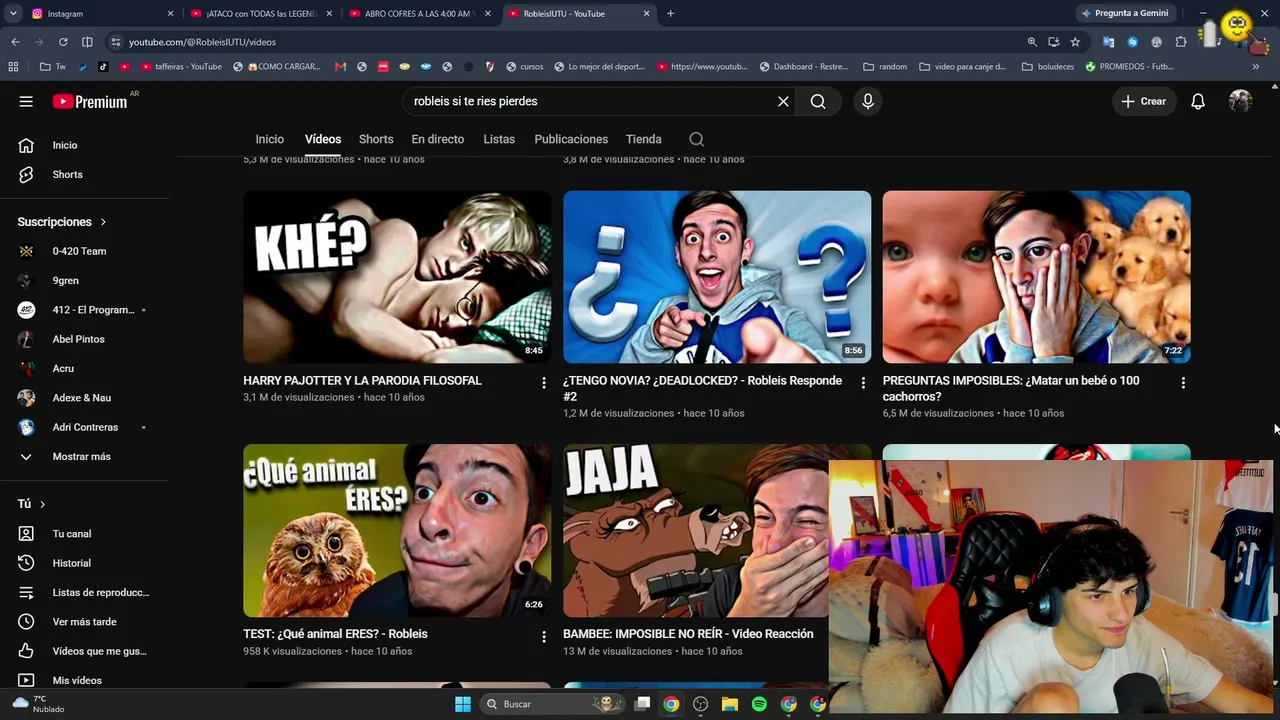Open a new browser tab

(x=670, y=13)
